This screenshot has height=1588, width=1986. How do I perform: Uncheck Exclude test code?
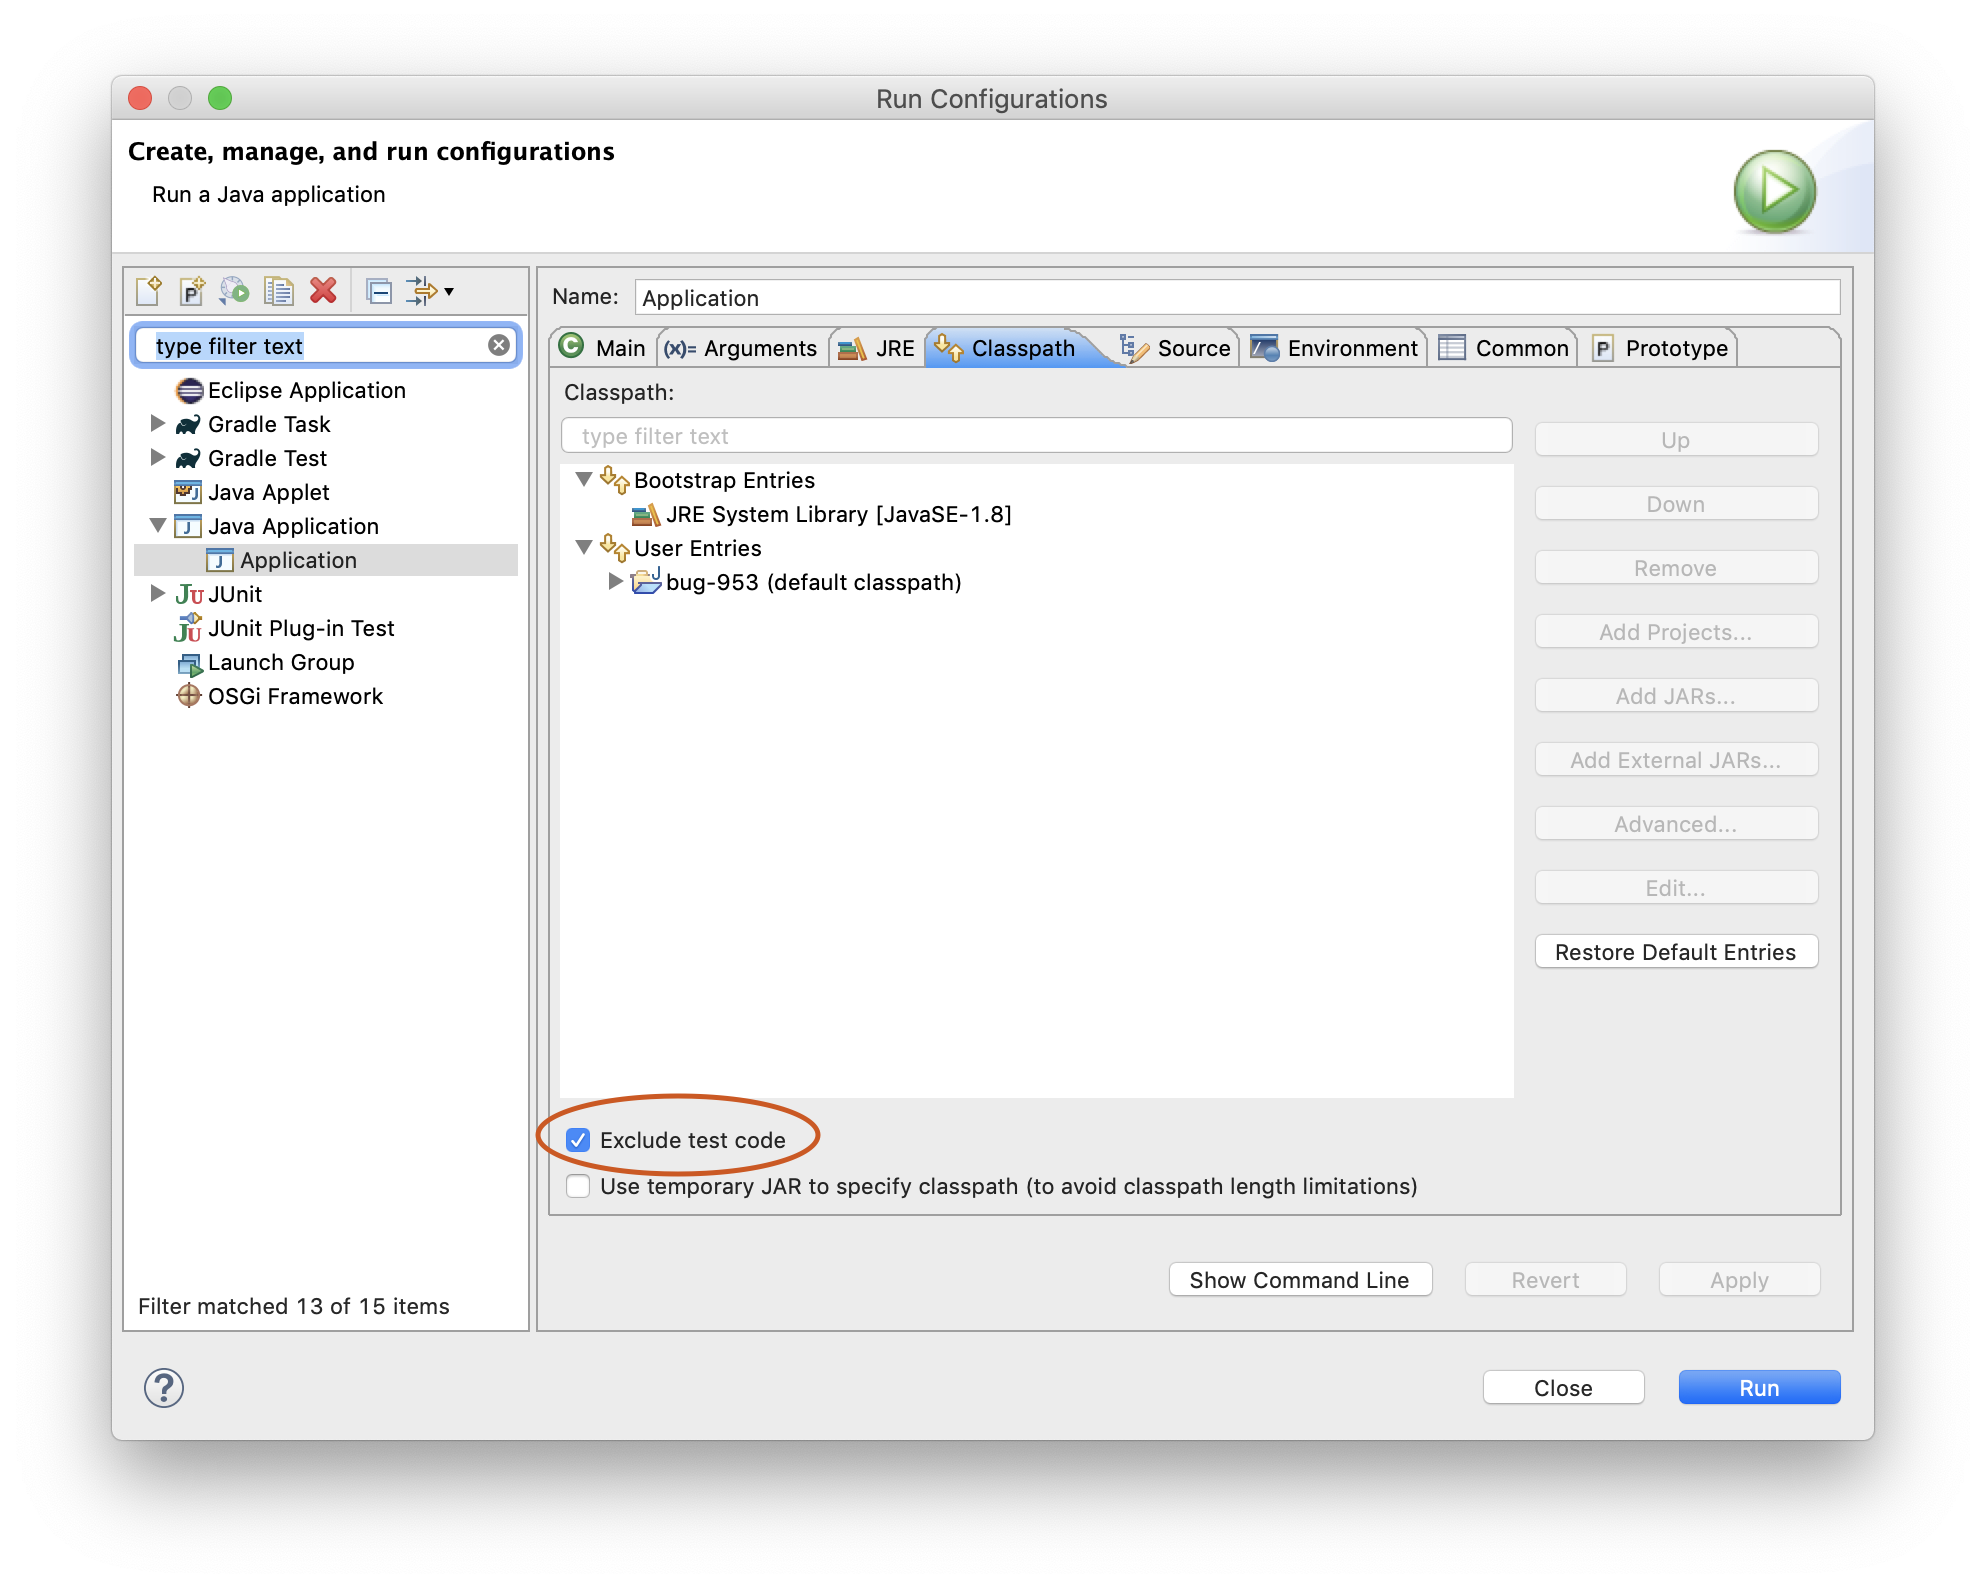point(578,1140)
